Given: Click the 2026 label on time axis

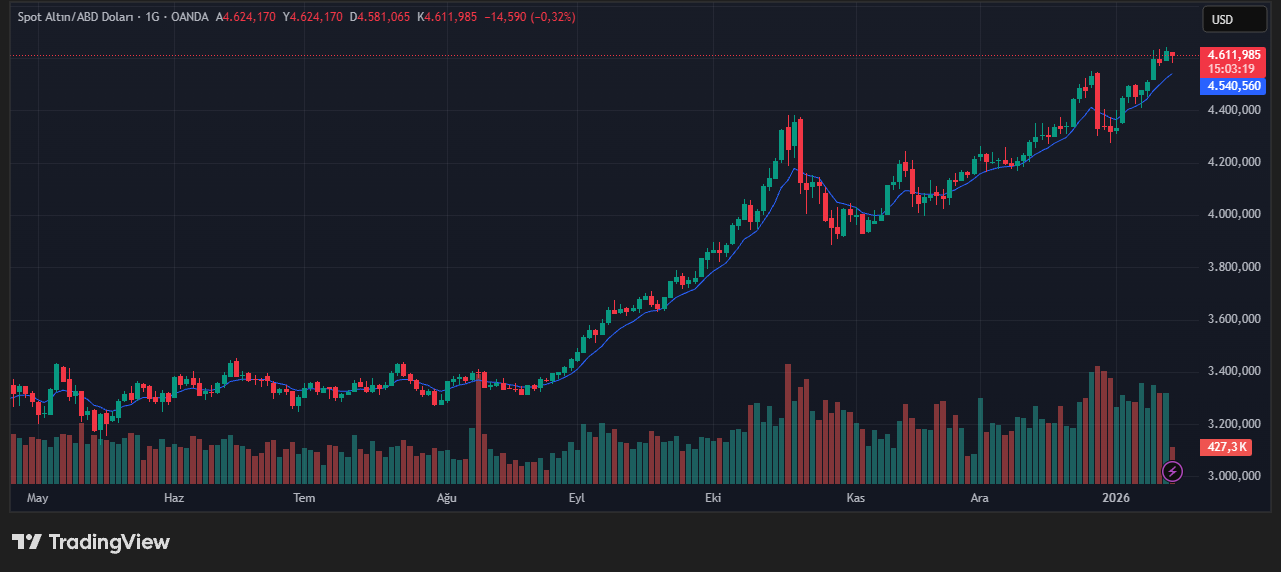Looking at the screenshot, I should [x=1116, y=497].
